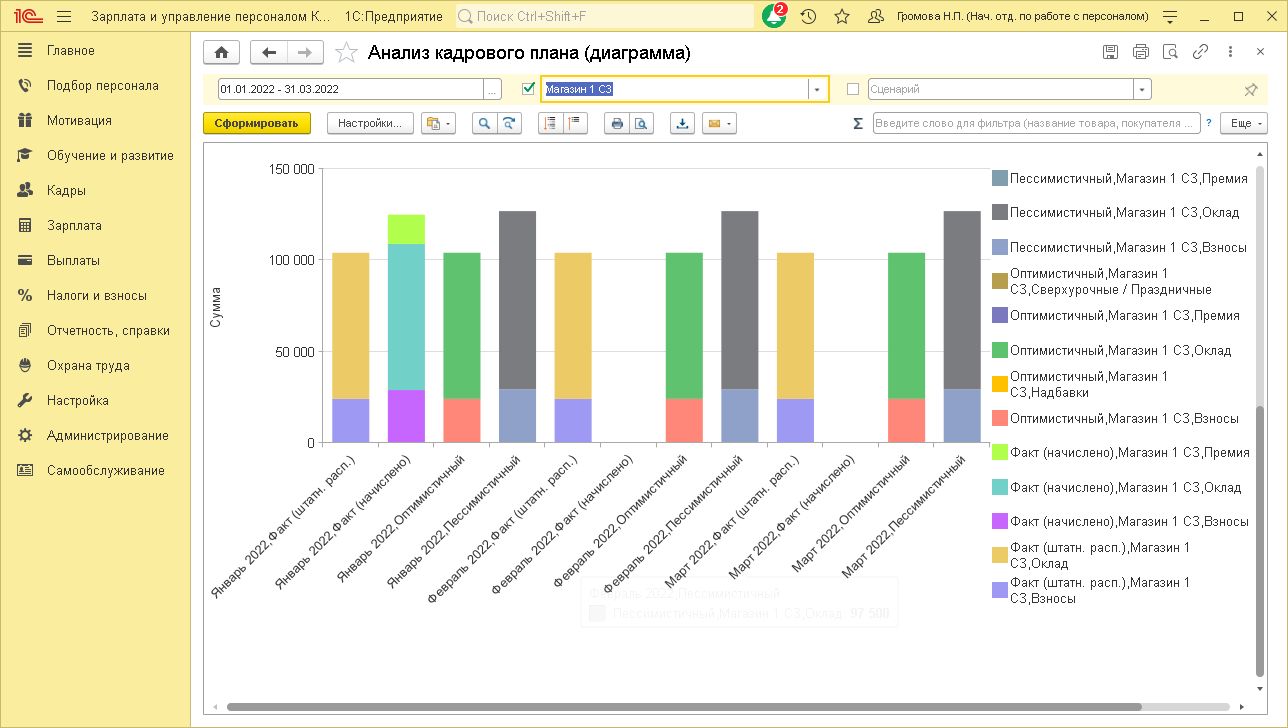Viewport: 1288px width, 728px height.
Task: Click the period date range input field
Action: coord(350,89)
